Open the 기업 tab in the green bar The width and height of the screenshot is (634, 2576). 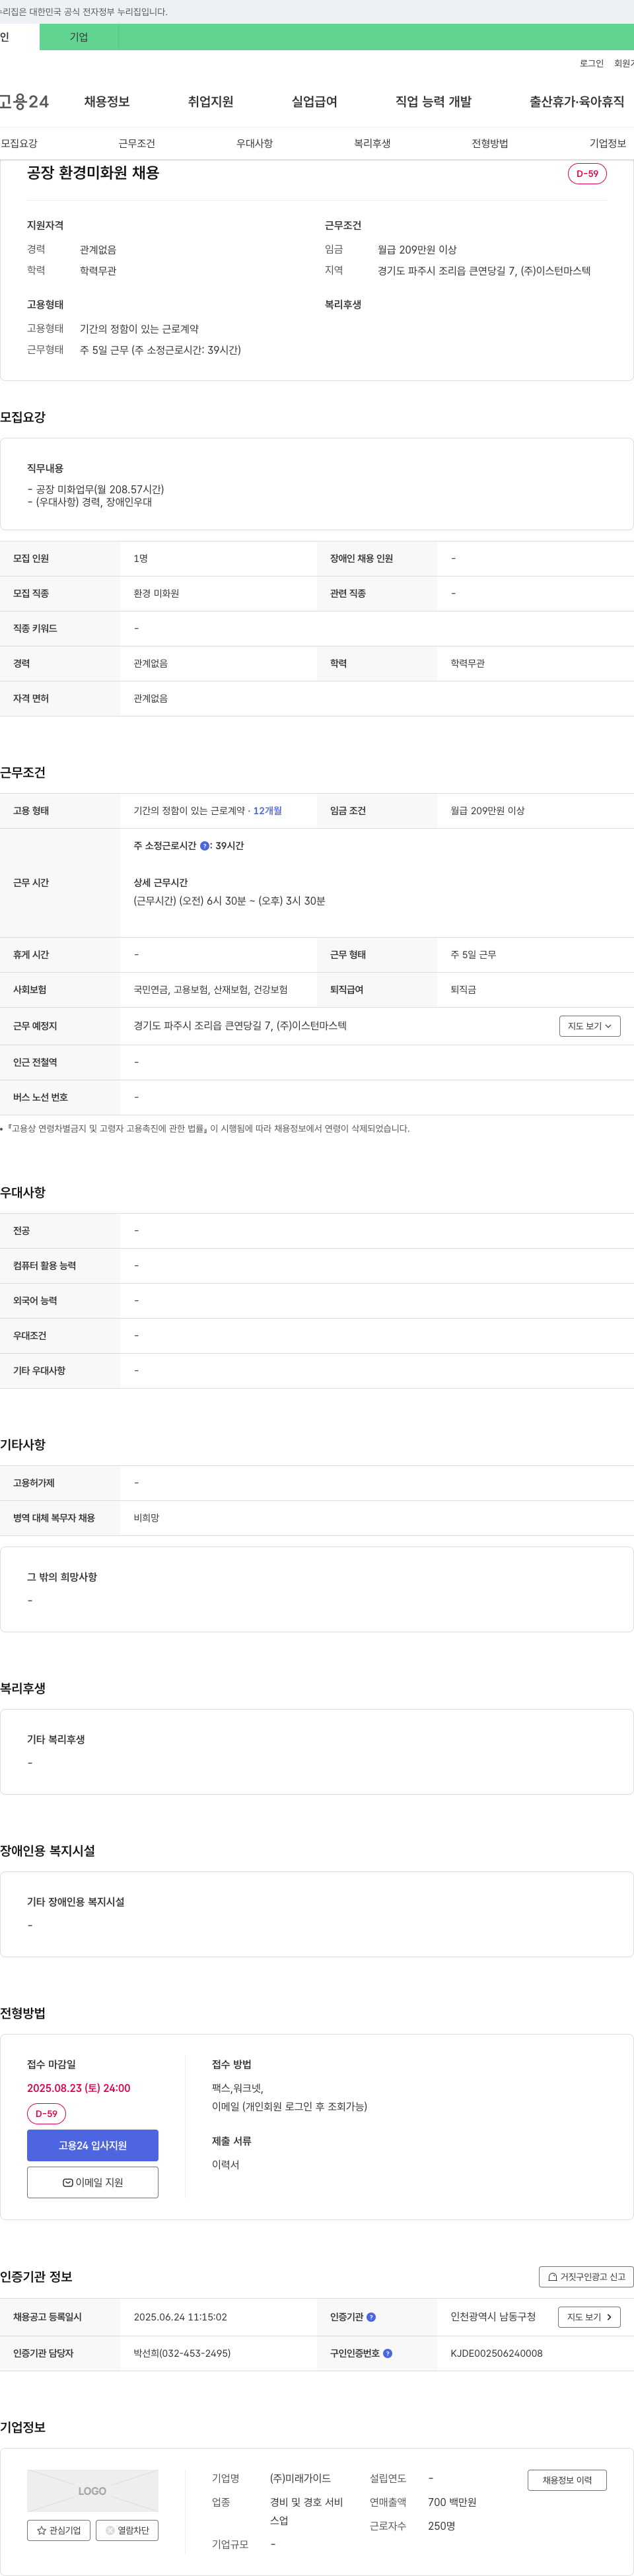click(x=79, y=37)
